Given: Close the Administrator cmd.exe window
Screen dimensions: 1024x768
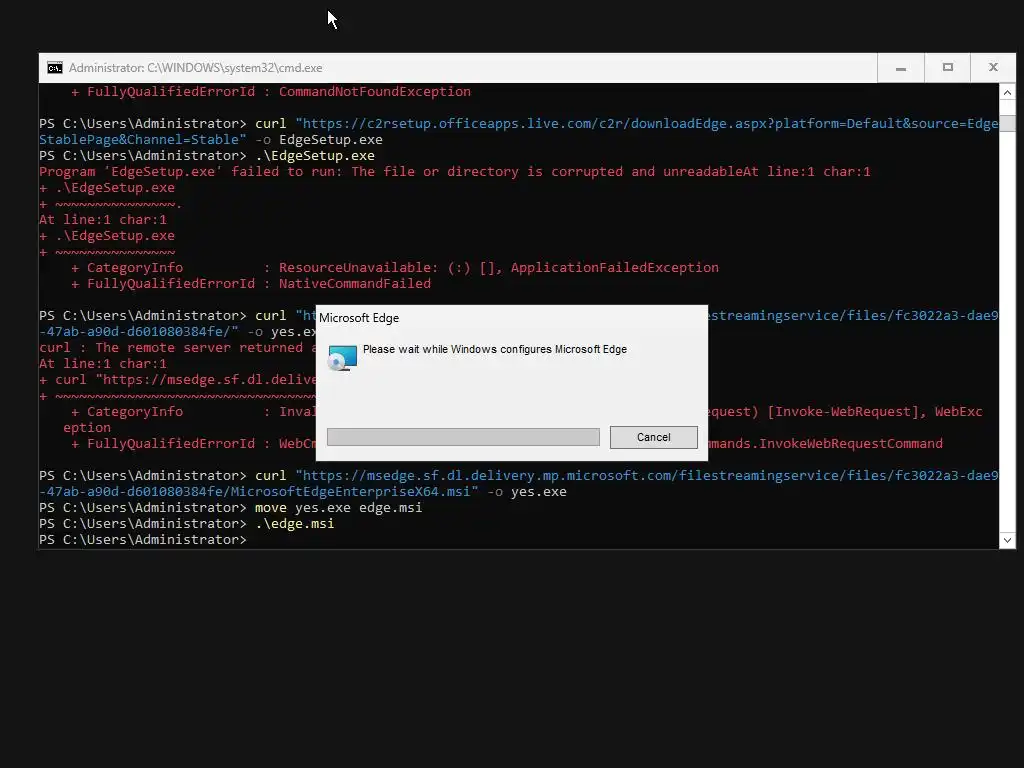Looking at the screenshot, I should tap(993, 68).
